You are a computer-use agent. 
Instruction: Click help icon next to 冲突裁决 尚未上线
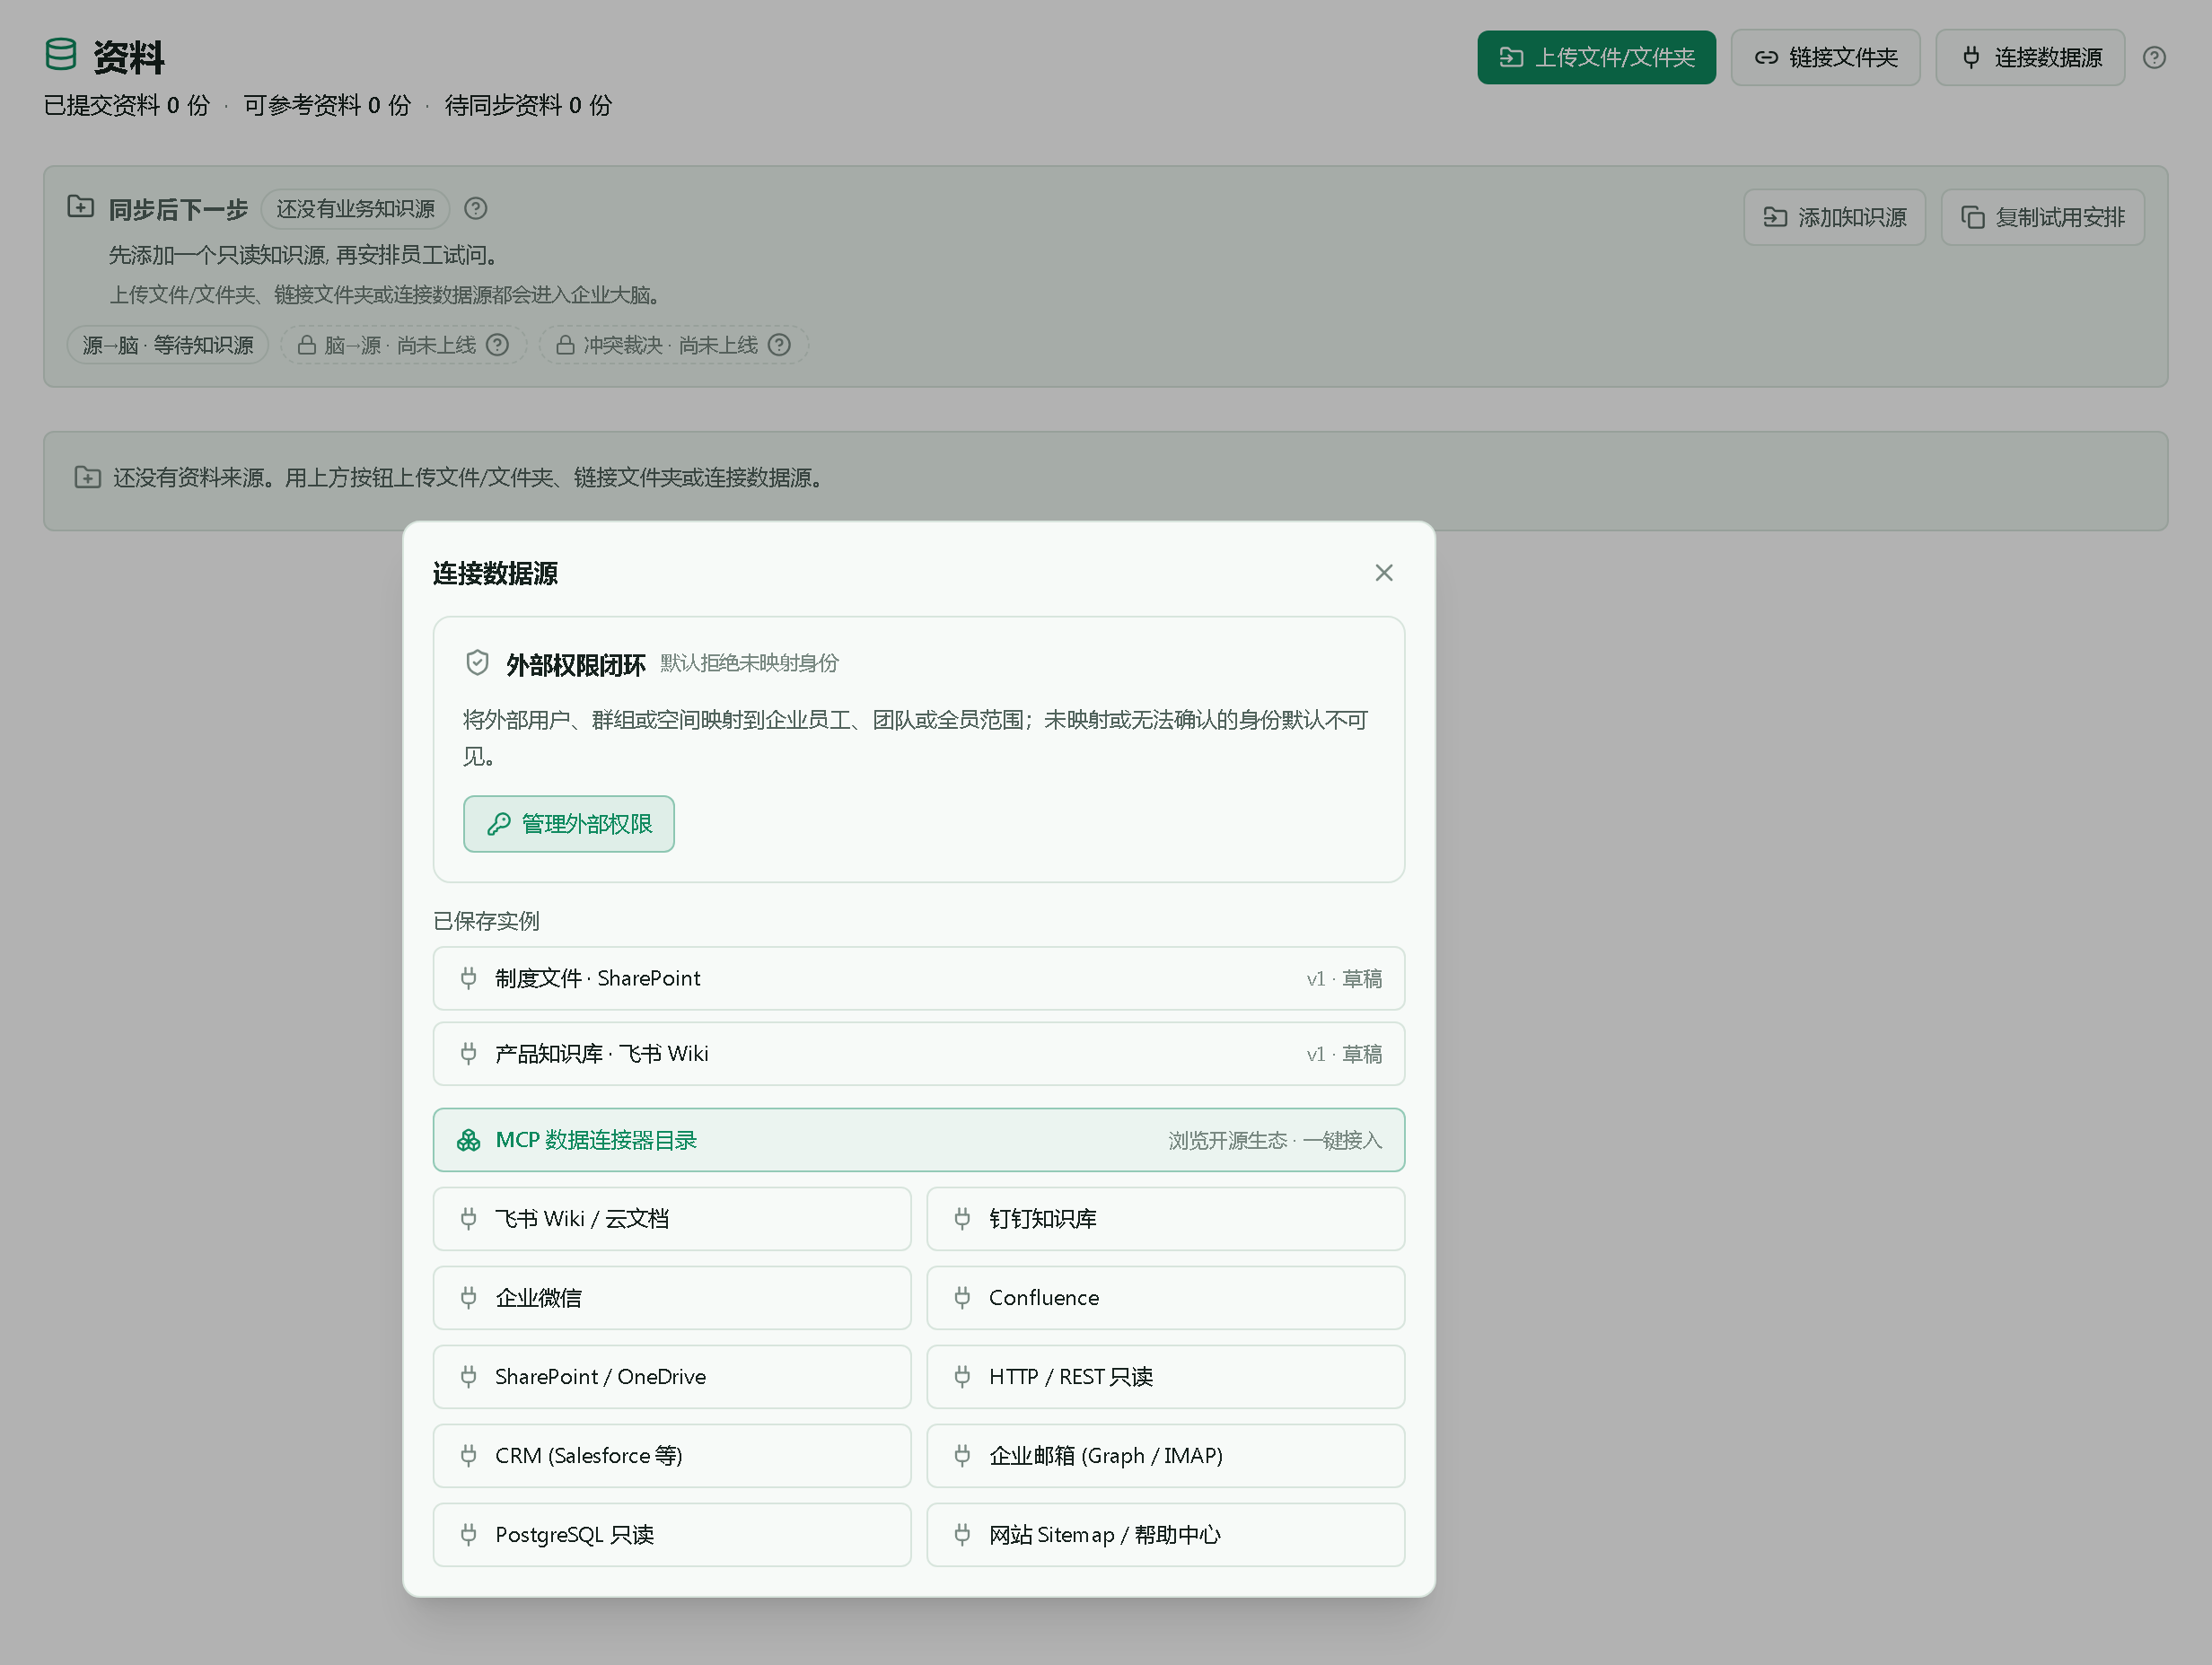click(x=779, y=345)
